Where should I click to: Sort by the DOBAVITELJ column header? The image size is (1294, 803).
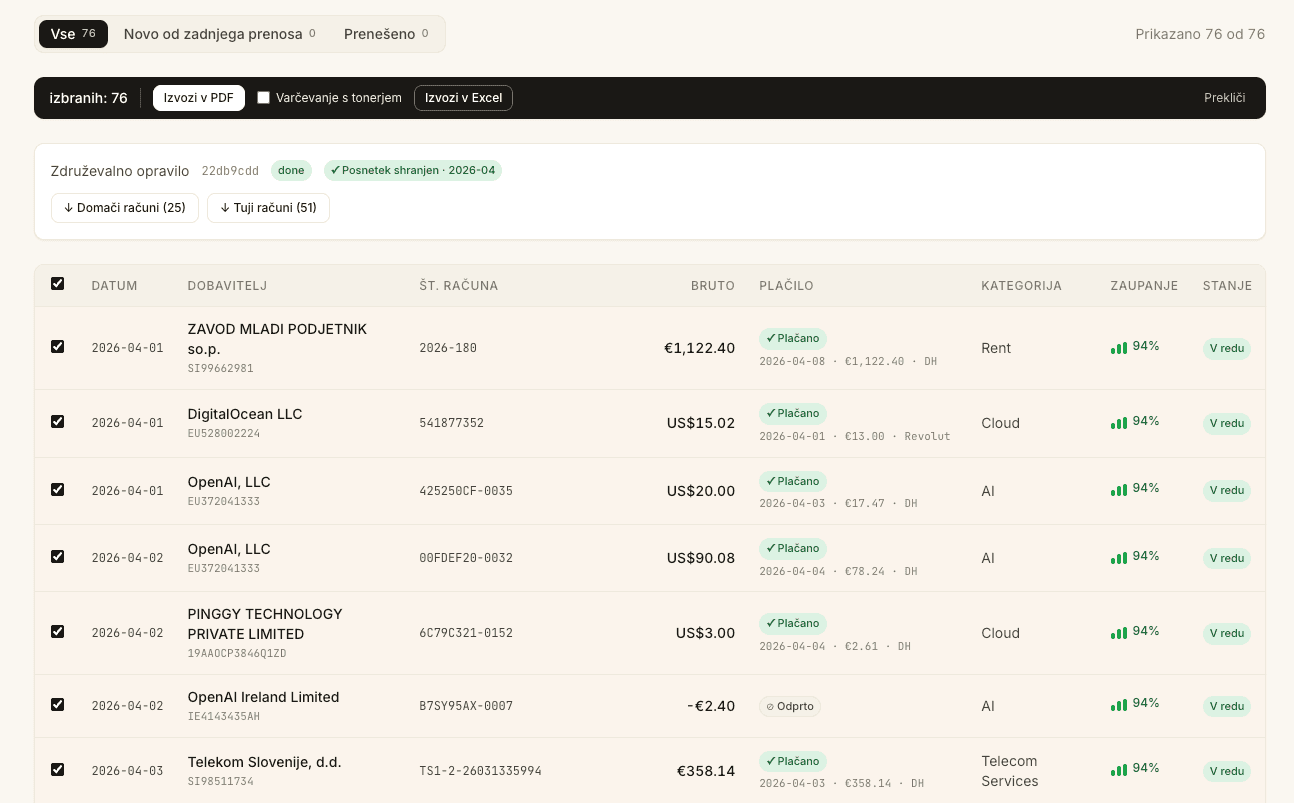[227, 286]
